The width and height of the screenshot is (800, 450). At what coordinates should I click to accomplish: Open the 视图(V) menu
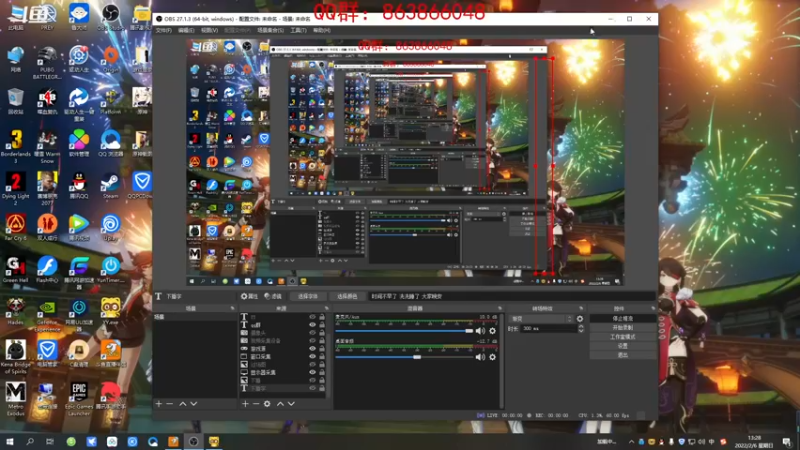[x=209, y=31]
